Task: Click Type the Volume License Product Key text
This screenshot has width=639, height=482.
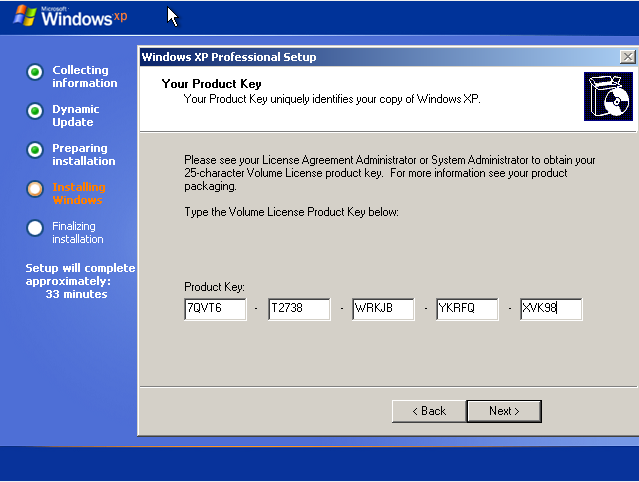Action: 291,212
